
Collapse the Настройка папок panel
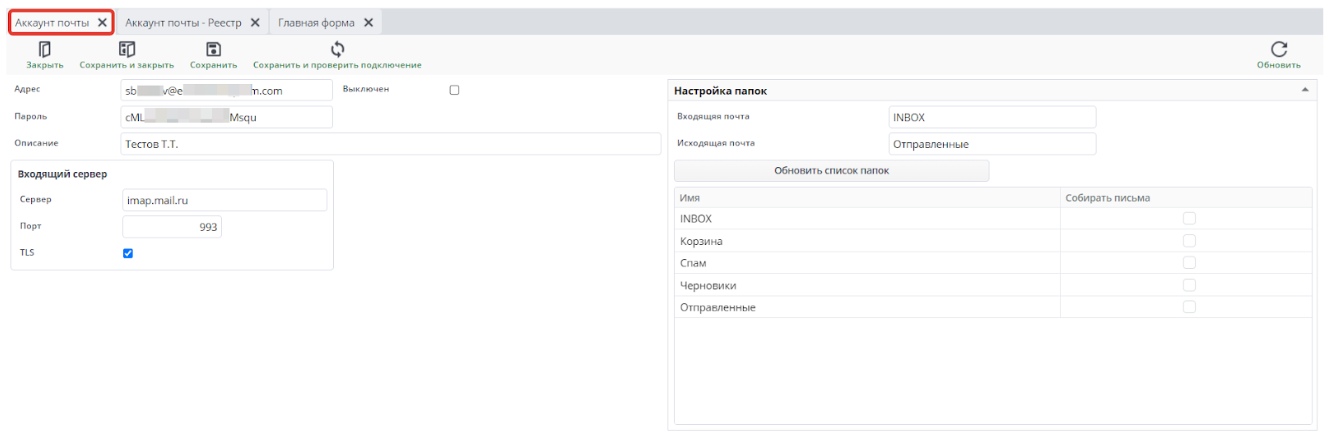coord(1304,90)
